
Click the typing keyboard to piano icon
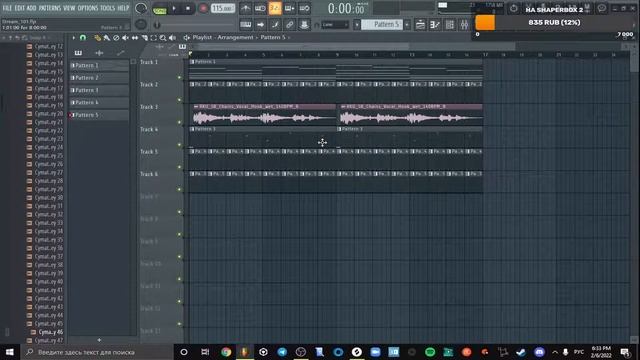pos(245,24)
